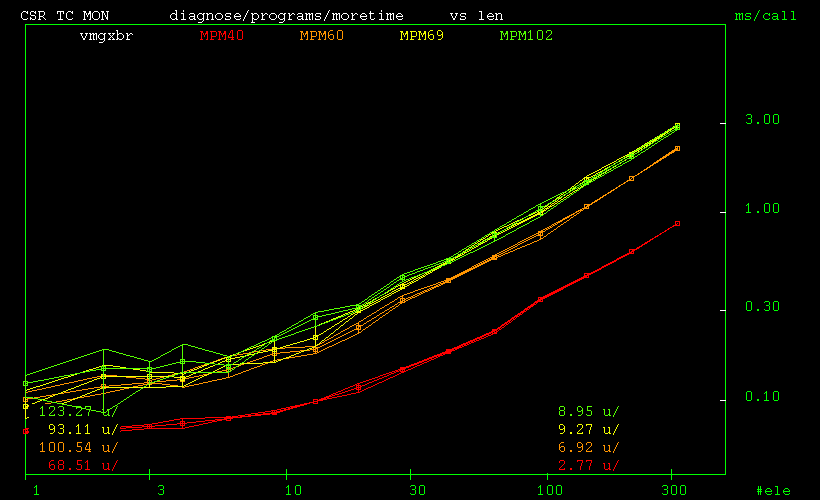Click the orange '100.54 u/' value
Viewport: 820px width, 500px height.
[x=78, y=447]
